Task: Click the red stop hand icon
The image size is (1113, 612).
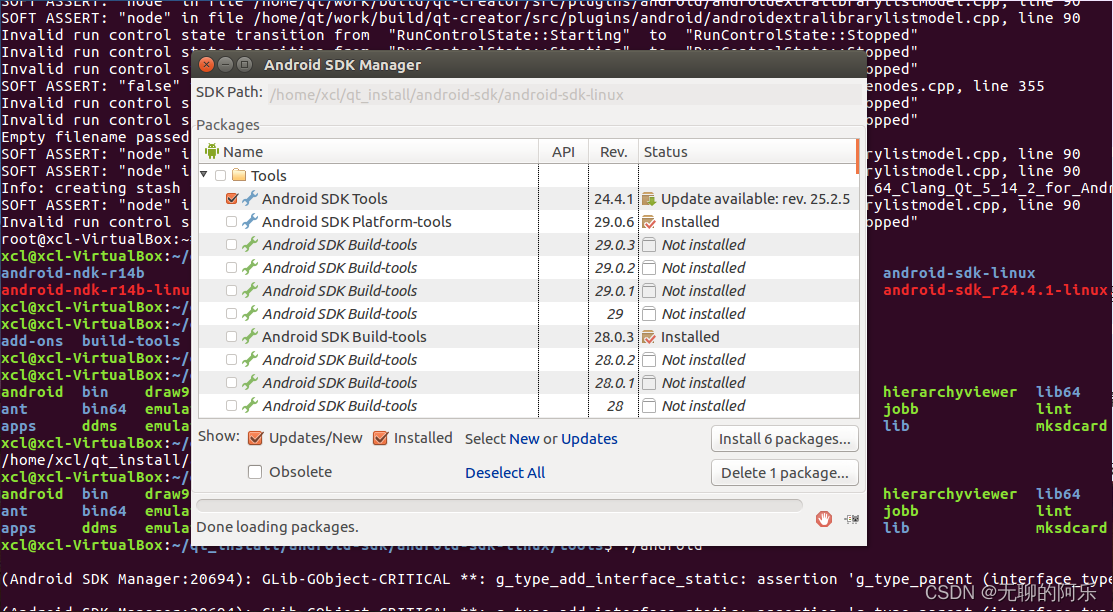Action: pyautogui.click(x=823, y=519)
